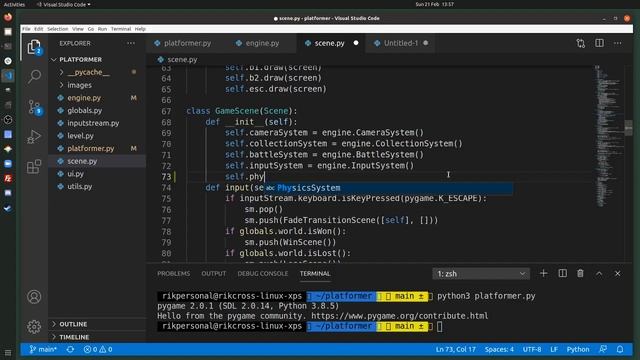The image size is (640, 360).
Task: Click main branch indicator in status bar
Action: coord(42,349)
